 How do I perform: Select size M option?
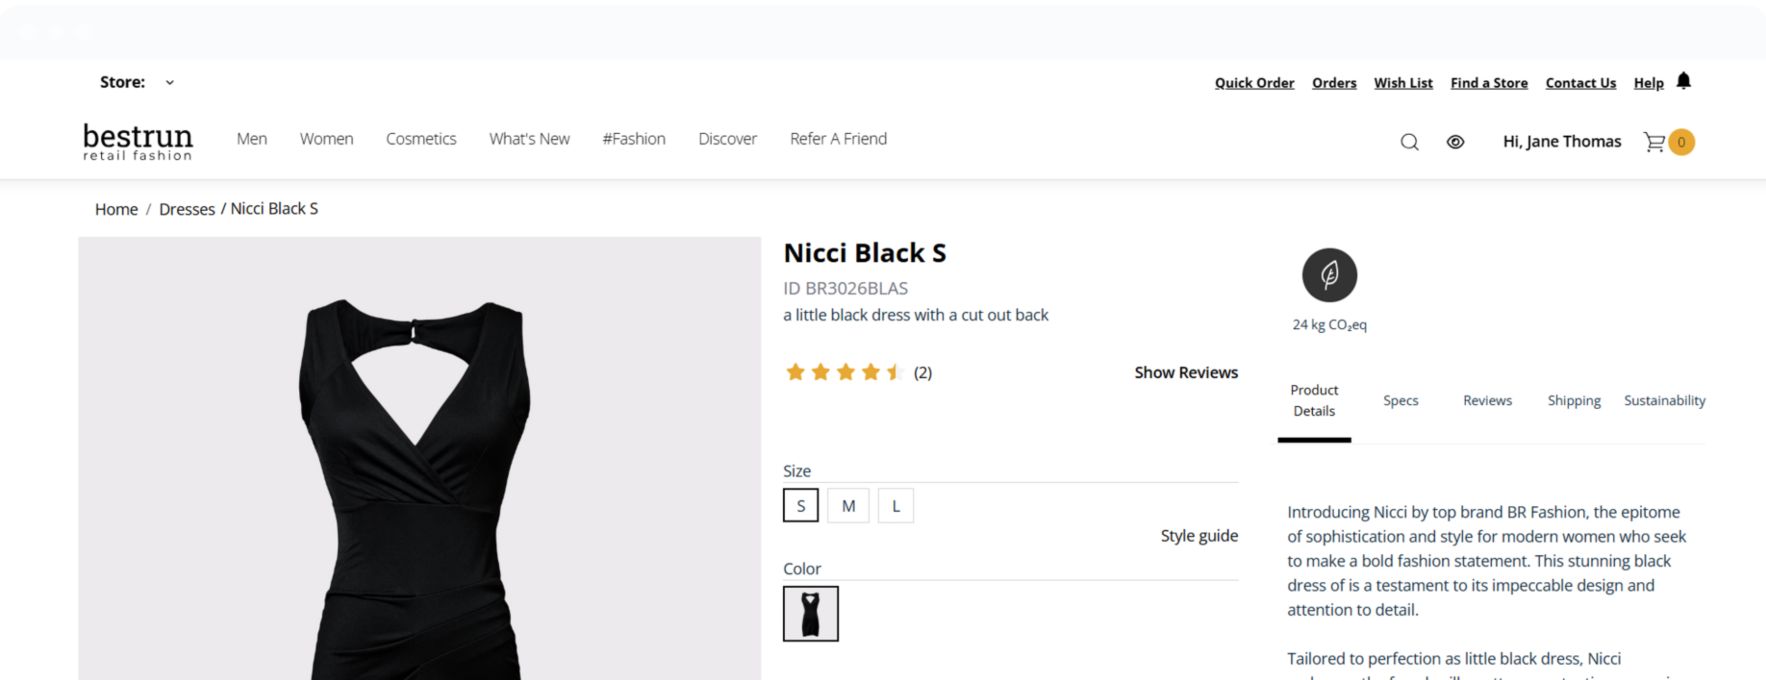[848, 506]
